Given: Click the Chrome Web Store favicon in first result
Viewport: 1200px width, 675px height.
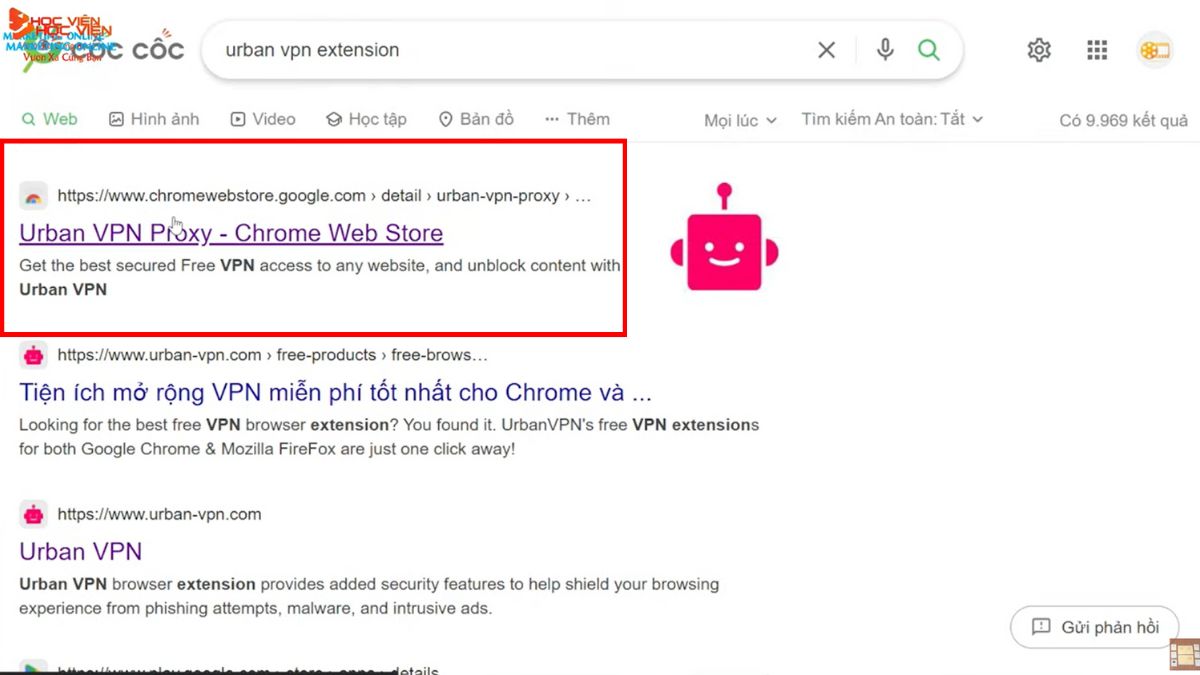Looking at the screenshot, I should click(x=34, y=196).
